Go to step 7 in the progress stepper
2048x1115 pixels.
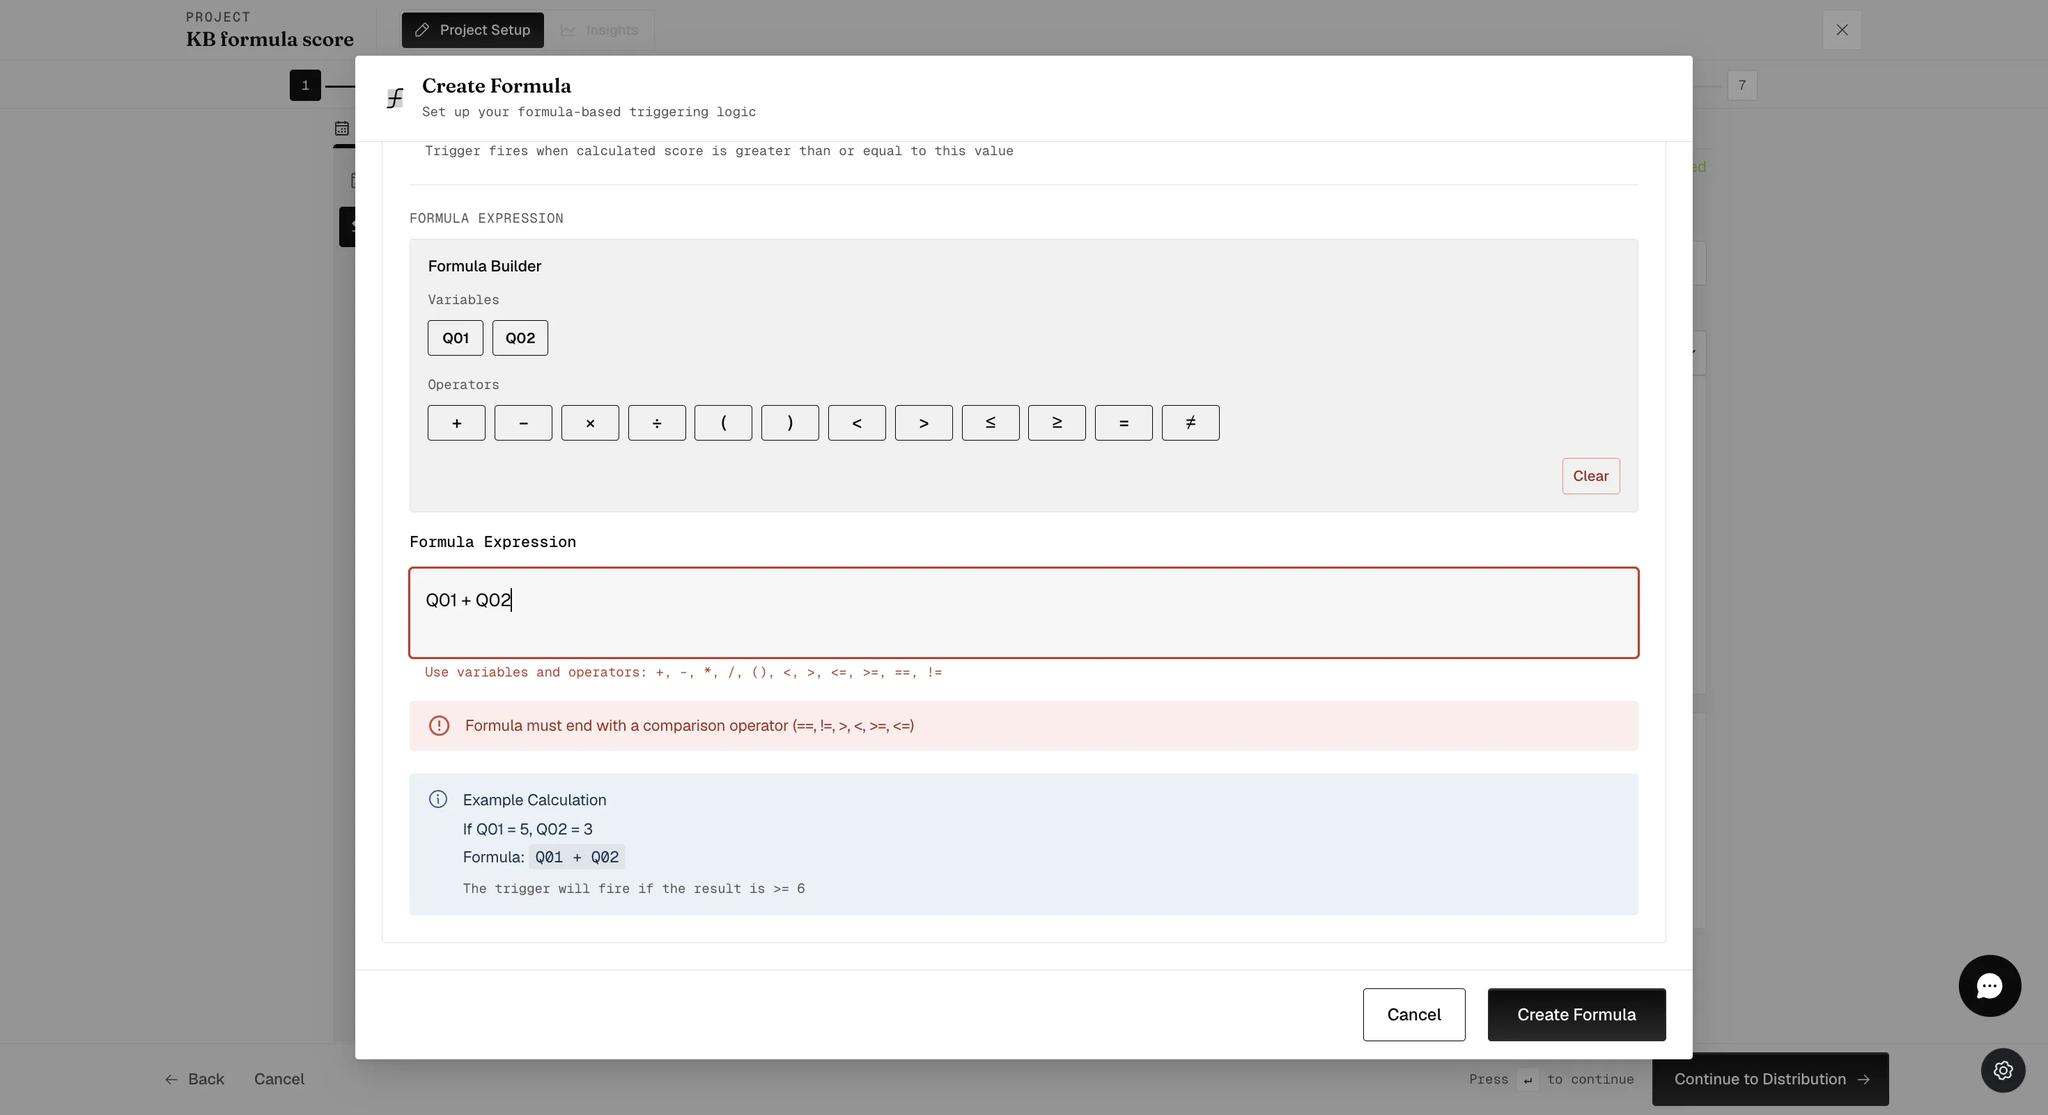tap(1742, 85)
